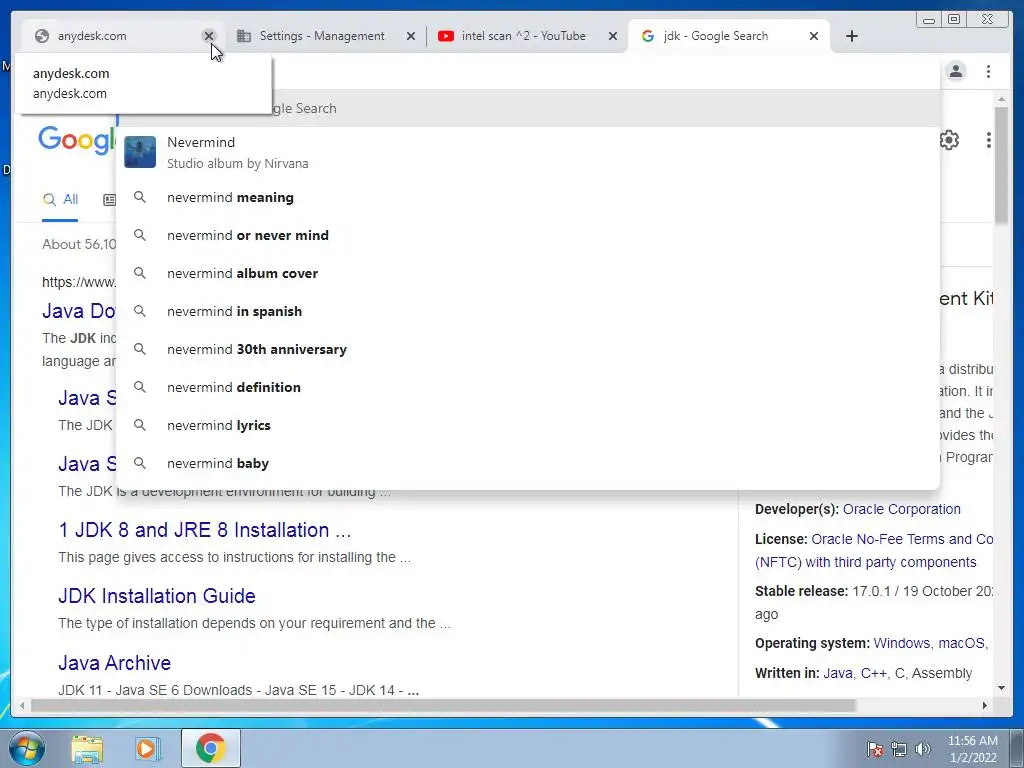This screenshot has width=1024, height=768.
Task: Choose suggestion nevermind meaning
Action: click(x=528, y=197)
